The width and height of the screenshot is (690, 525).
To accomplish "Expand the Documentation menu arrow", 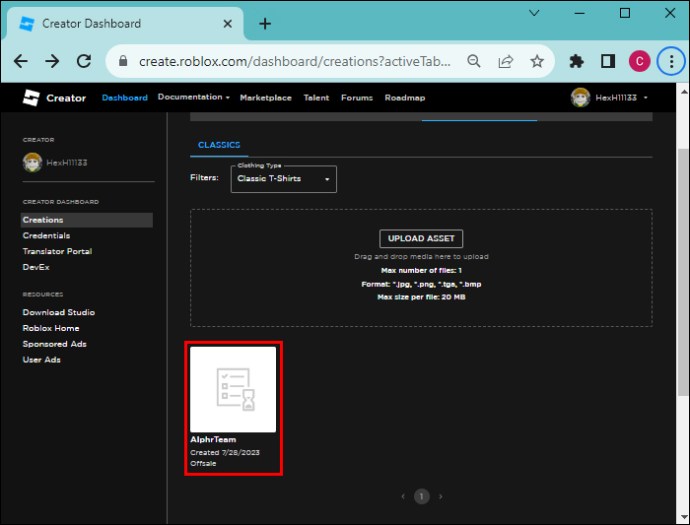I will coord(228,98).
